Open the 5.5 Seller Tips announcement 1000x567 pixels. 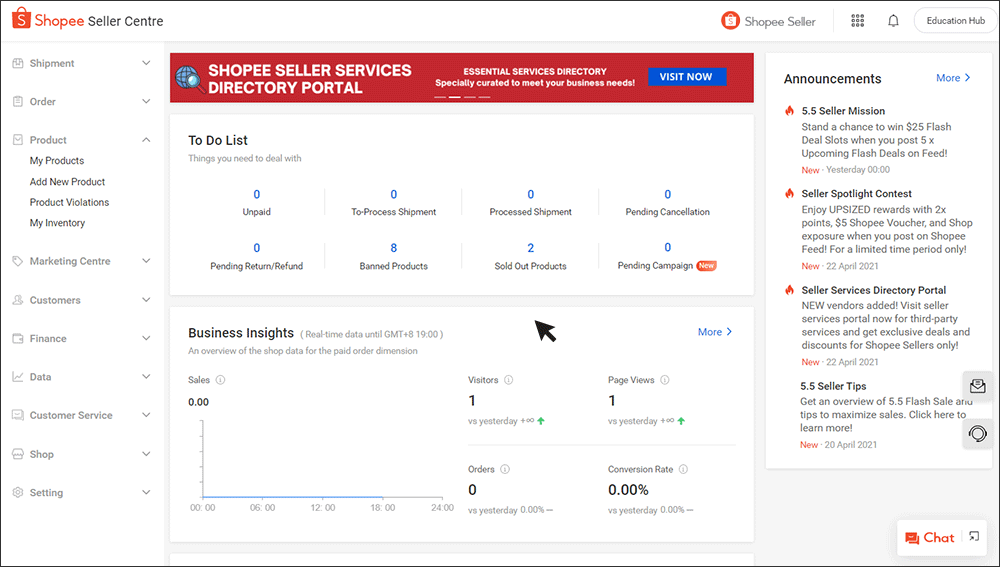833,386
